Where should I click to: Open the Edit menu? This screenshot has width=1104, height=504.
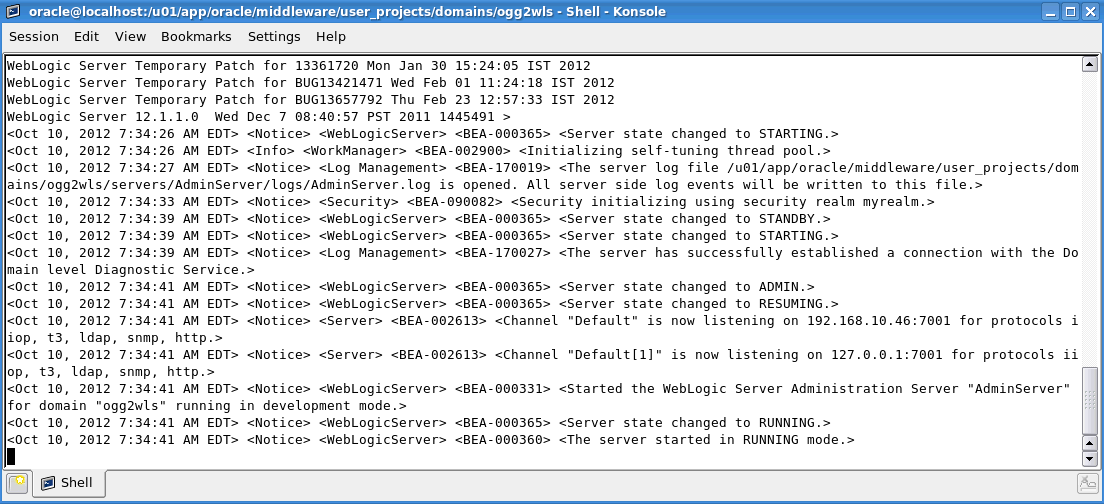click(86, 36)
